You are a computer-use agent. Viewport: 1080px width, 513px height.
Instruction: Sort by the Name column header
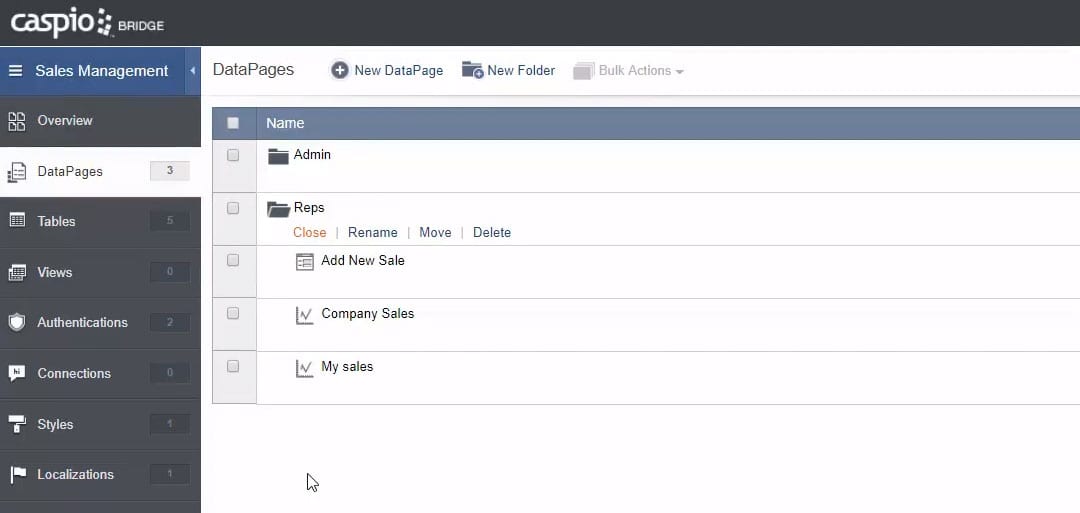(x=285, y=123)
